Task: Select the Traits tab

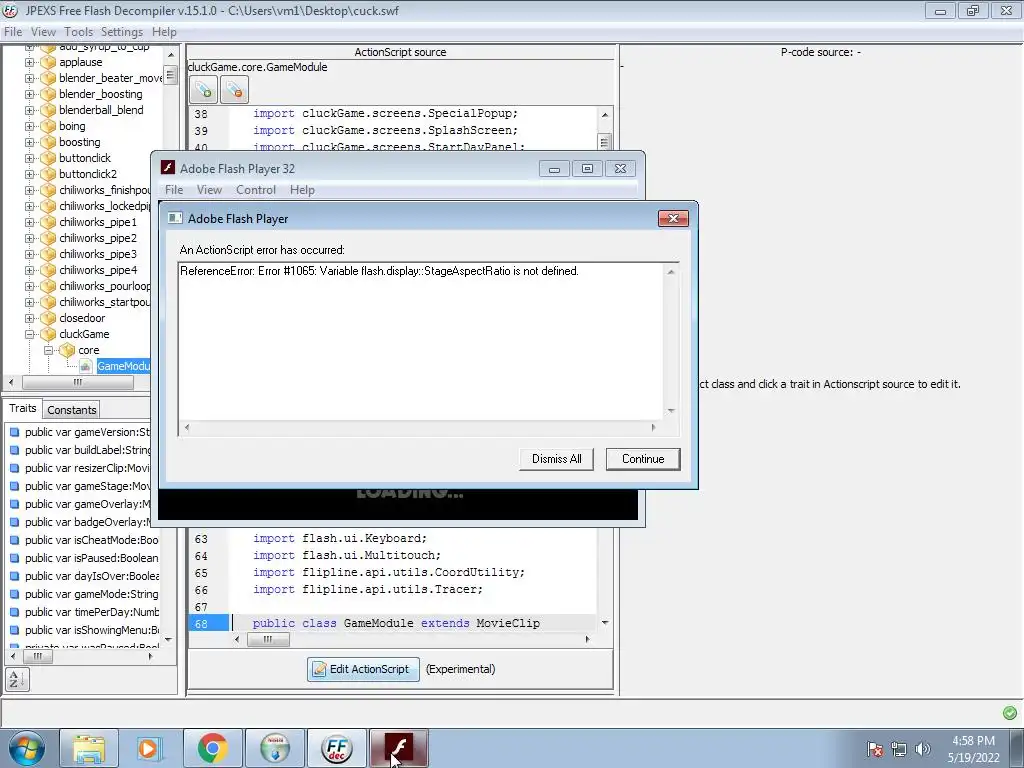Action: (22, 408)
